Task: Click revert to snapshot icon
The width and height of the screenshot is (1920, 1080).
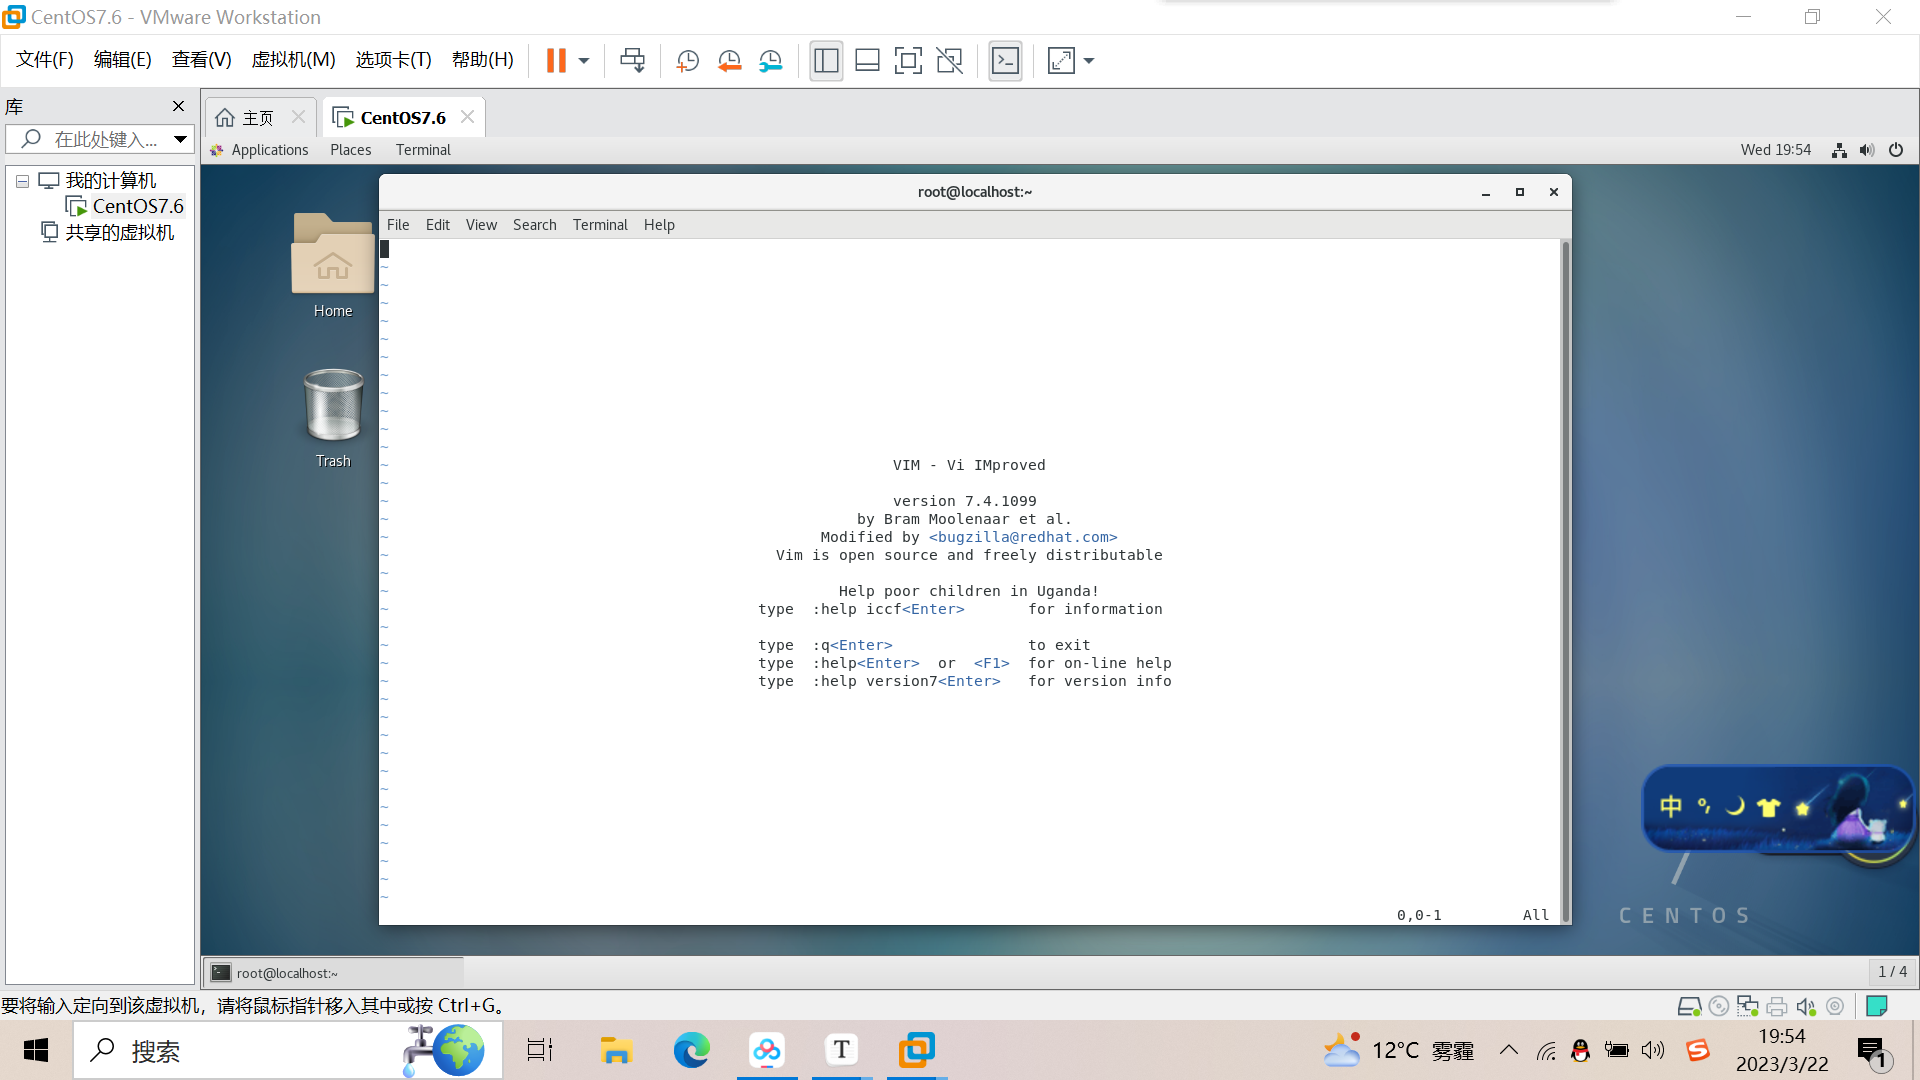Action: coord(729,61)
